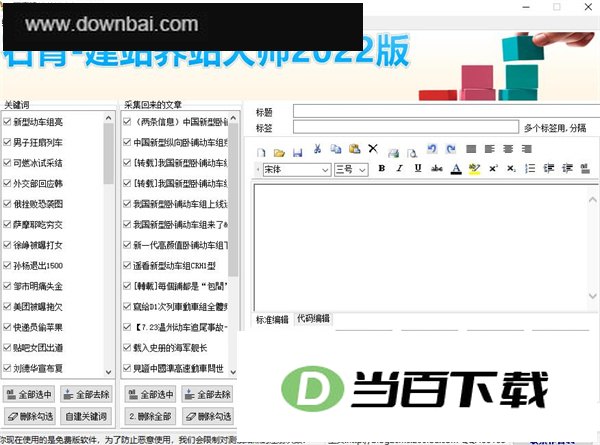Decrease indent of the paragraph
Screen dimensions: 600x445
[549, 168]
